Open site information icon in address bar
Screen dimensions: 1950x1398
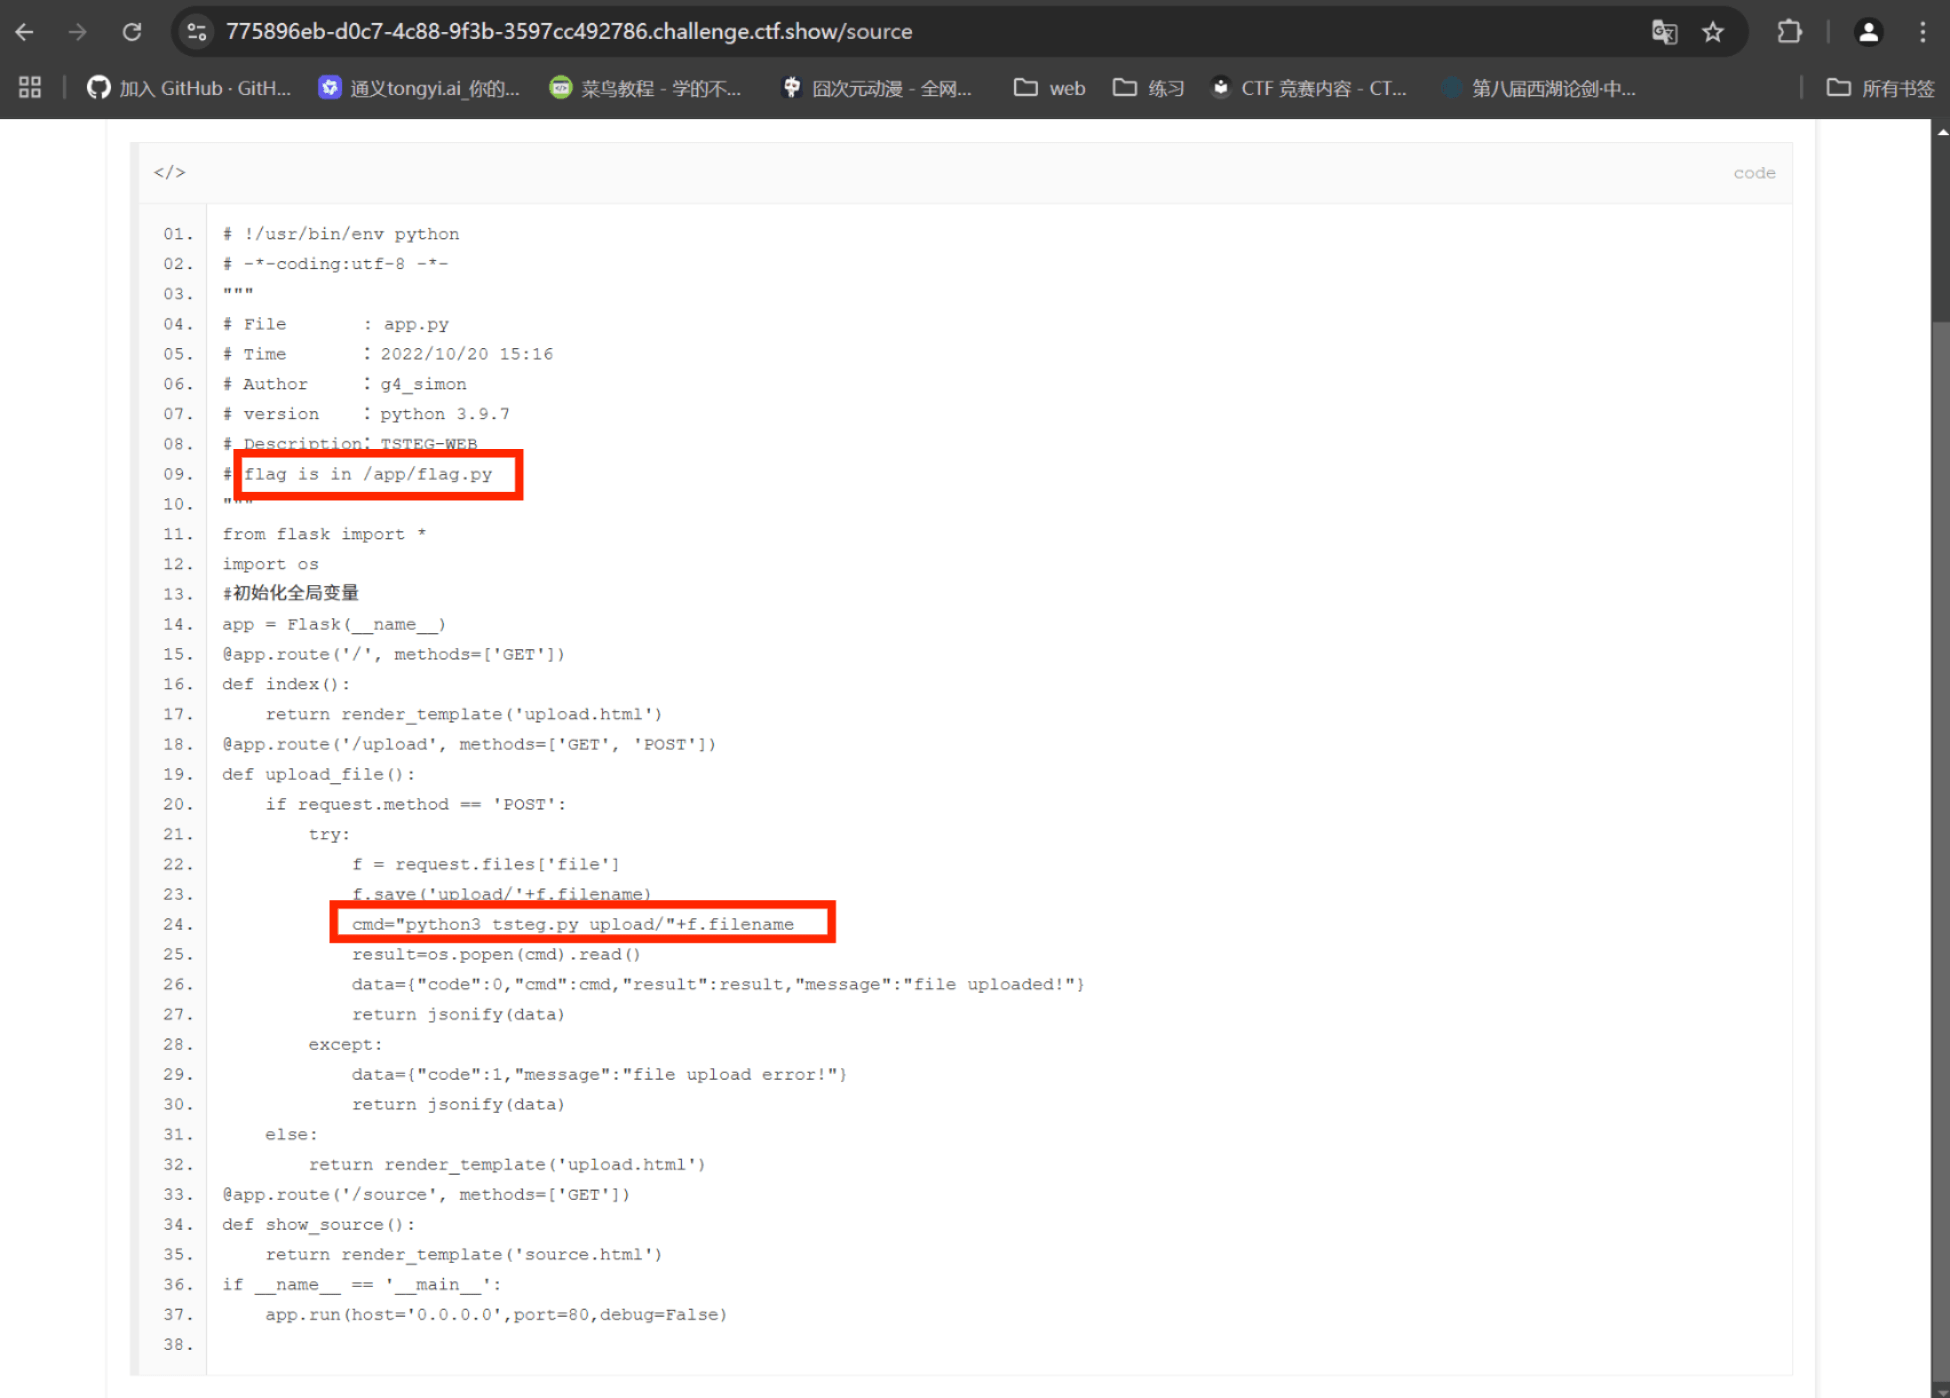point(197,32)
